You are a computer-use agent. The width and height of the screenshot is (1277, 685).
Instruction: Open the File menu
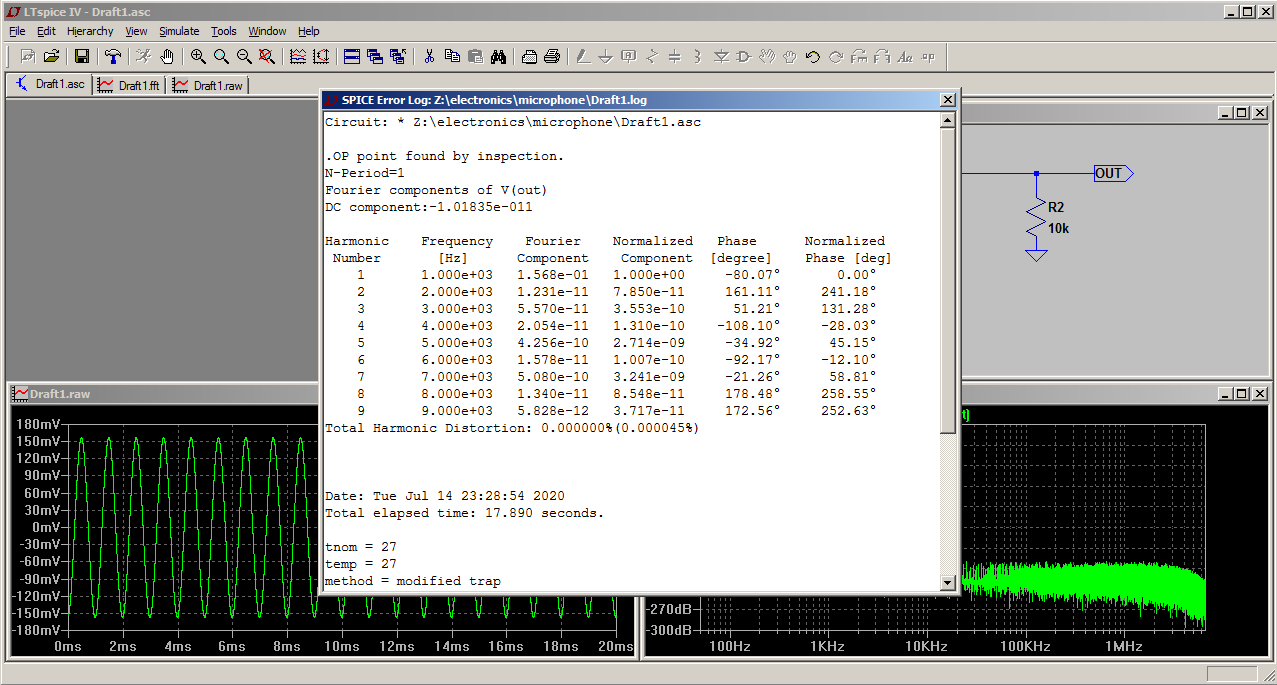point(17,31)
